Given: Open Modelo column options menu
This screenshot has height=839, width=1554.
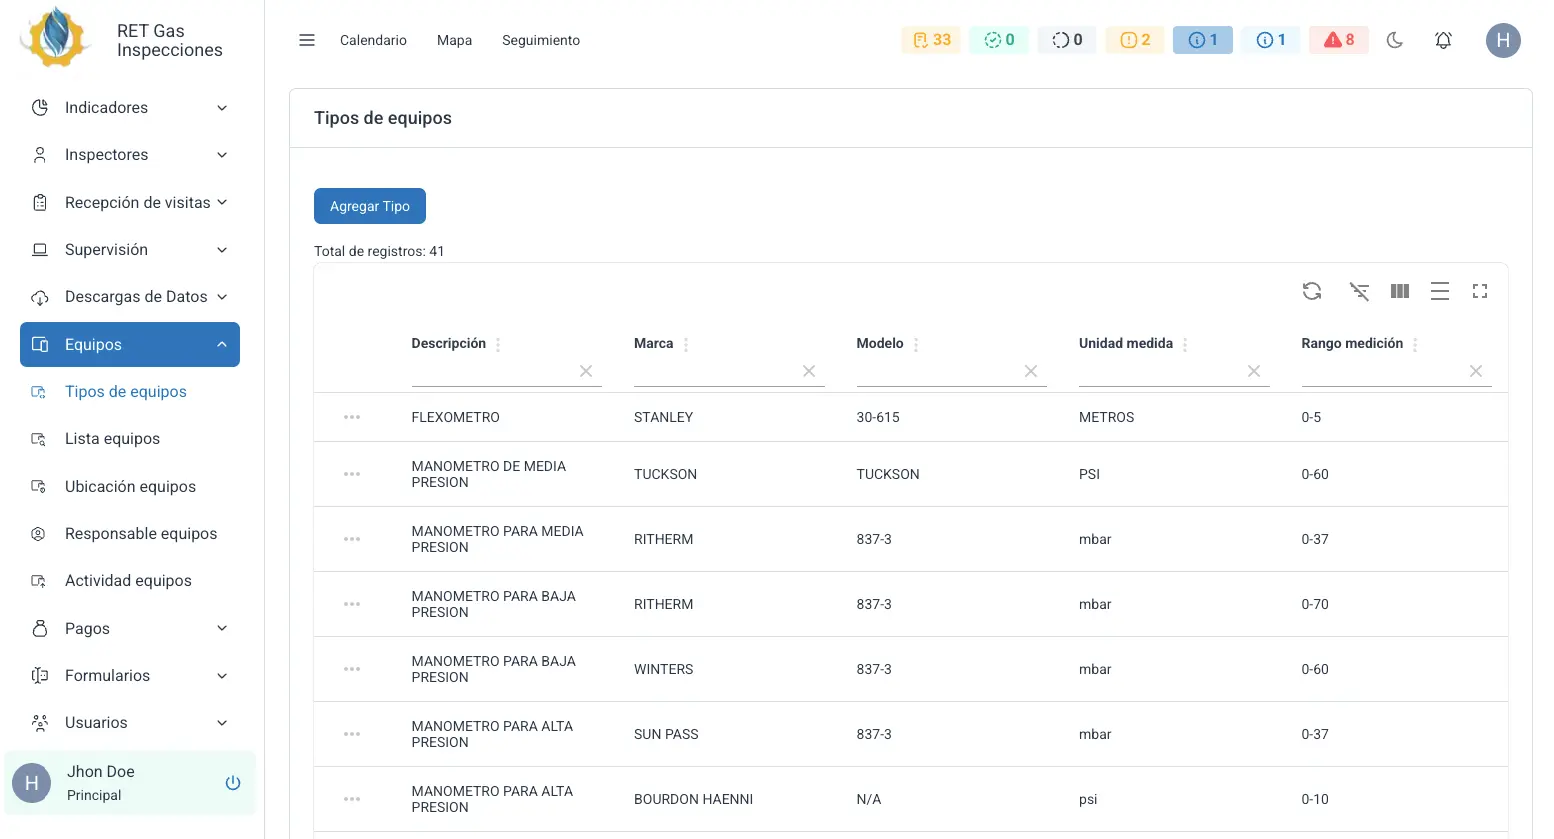Looking at the screenshot, I should (916, 344).
